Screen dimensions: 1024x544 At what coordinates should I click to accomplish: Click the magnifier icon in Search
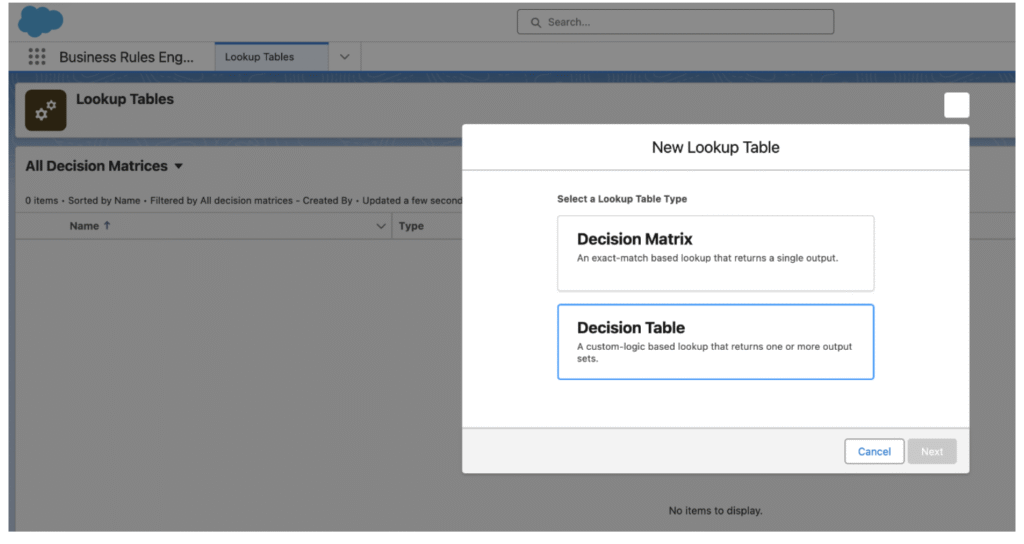[536, 22]
